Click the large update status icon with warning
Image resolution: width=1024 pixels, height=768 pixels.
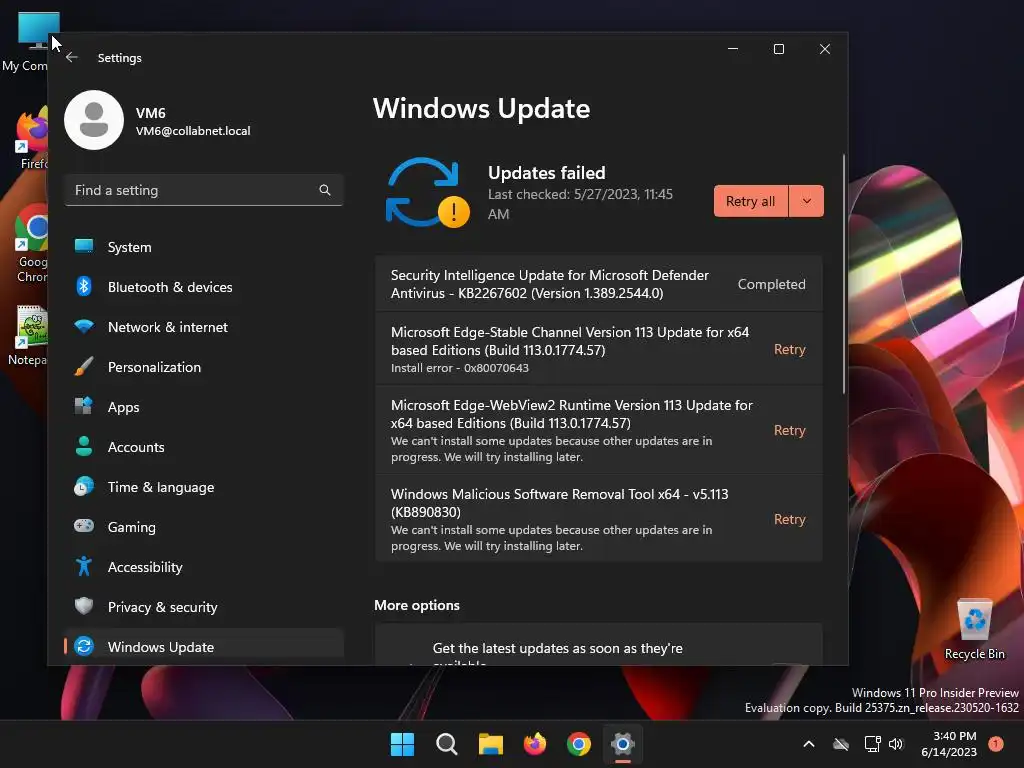[x=428, y=192]
